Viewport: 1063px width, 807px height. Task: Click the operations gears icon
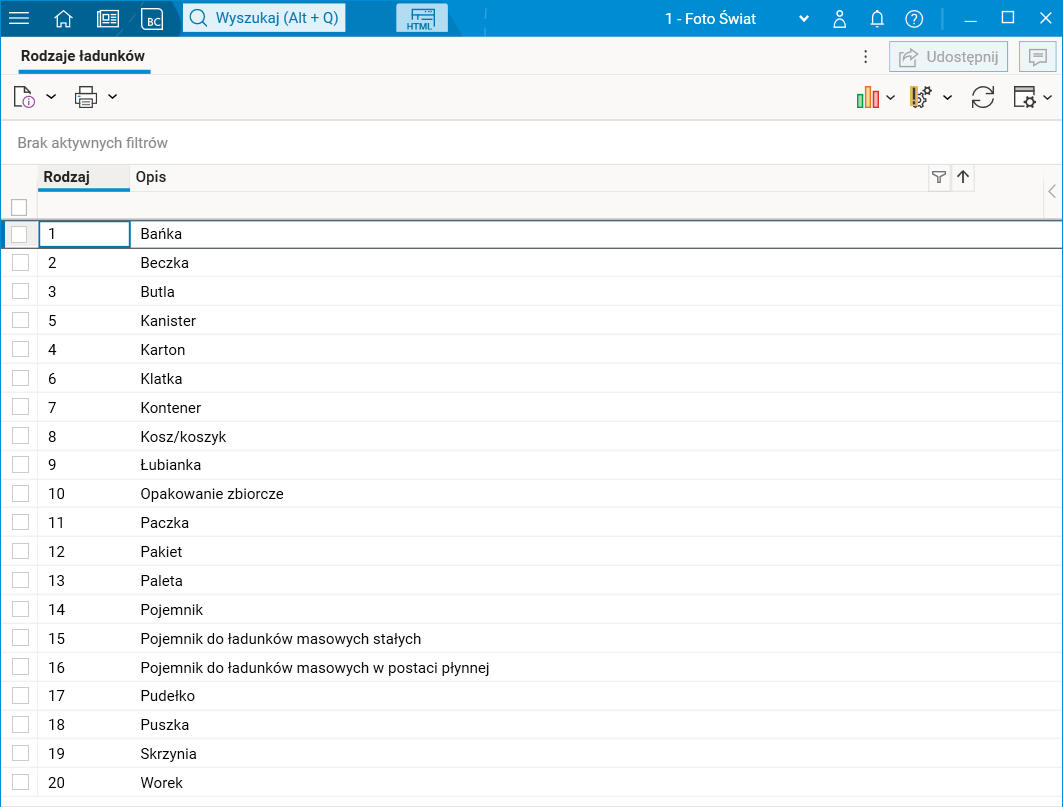(921, 97)
